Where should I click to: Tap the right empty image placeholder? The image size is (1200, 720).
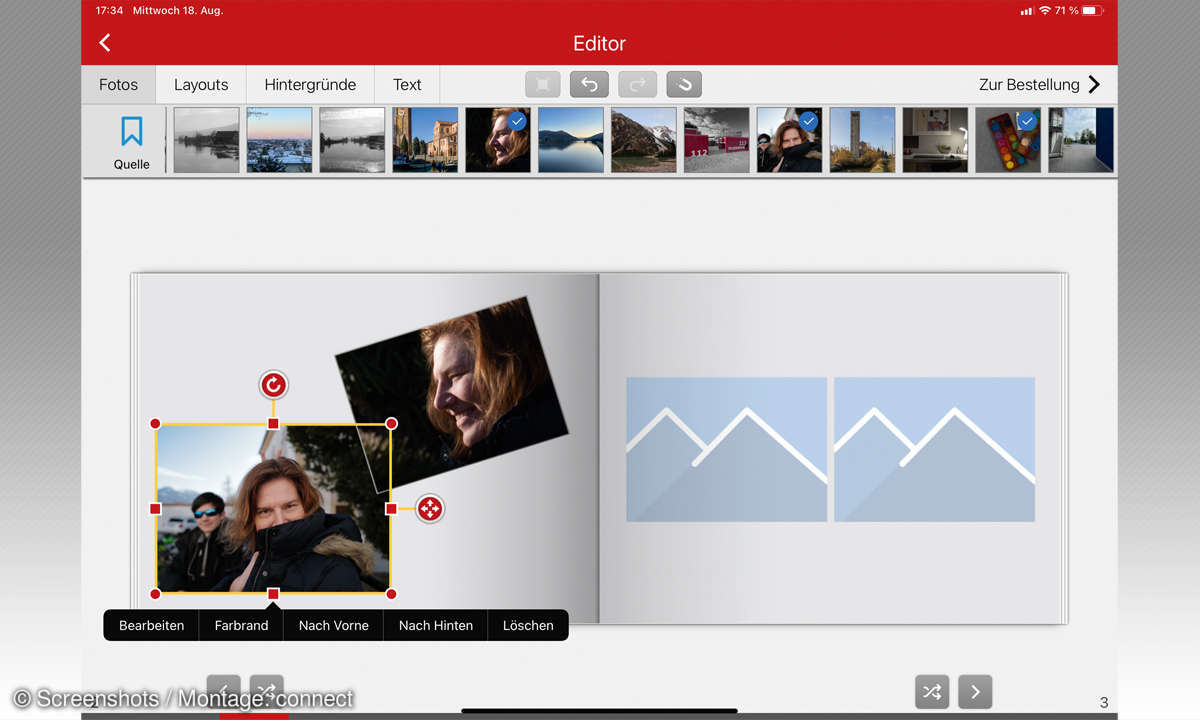pos(934,449)
